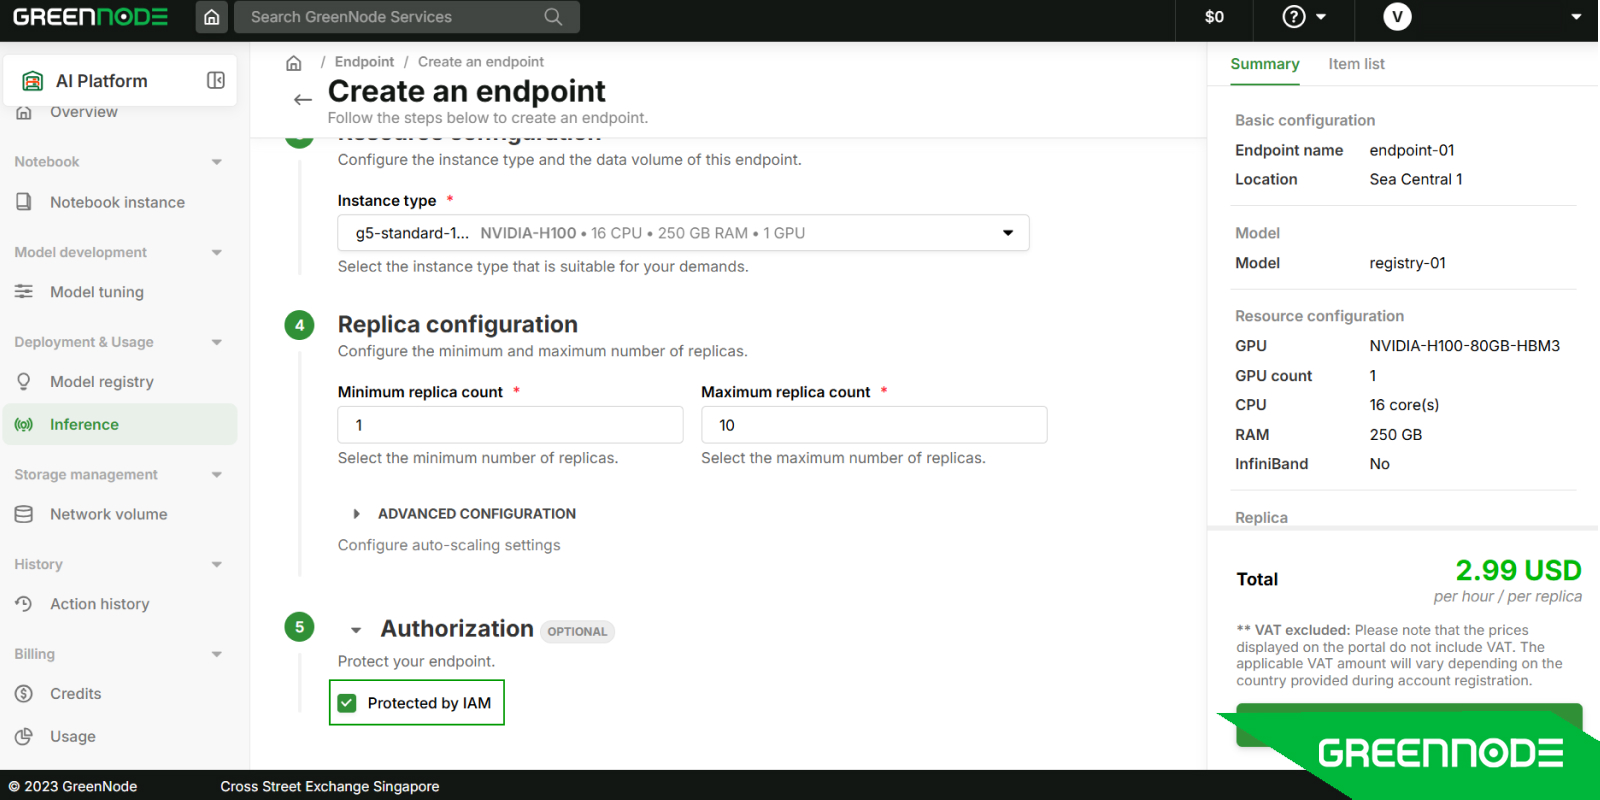Screen dimensions: 1600x800
Task: Click the user avatar V icon
Action: tap(1397, 17)
